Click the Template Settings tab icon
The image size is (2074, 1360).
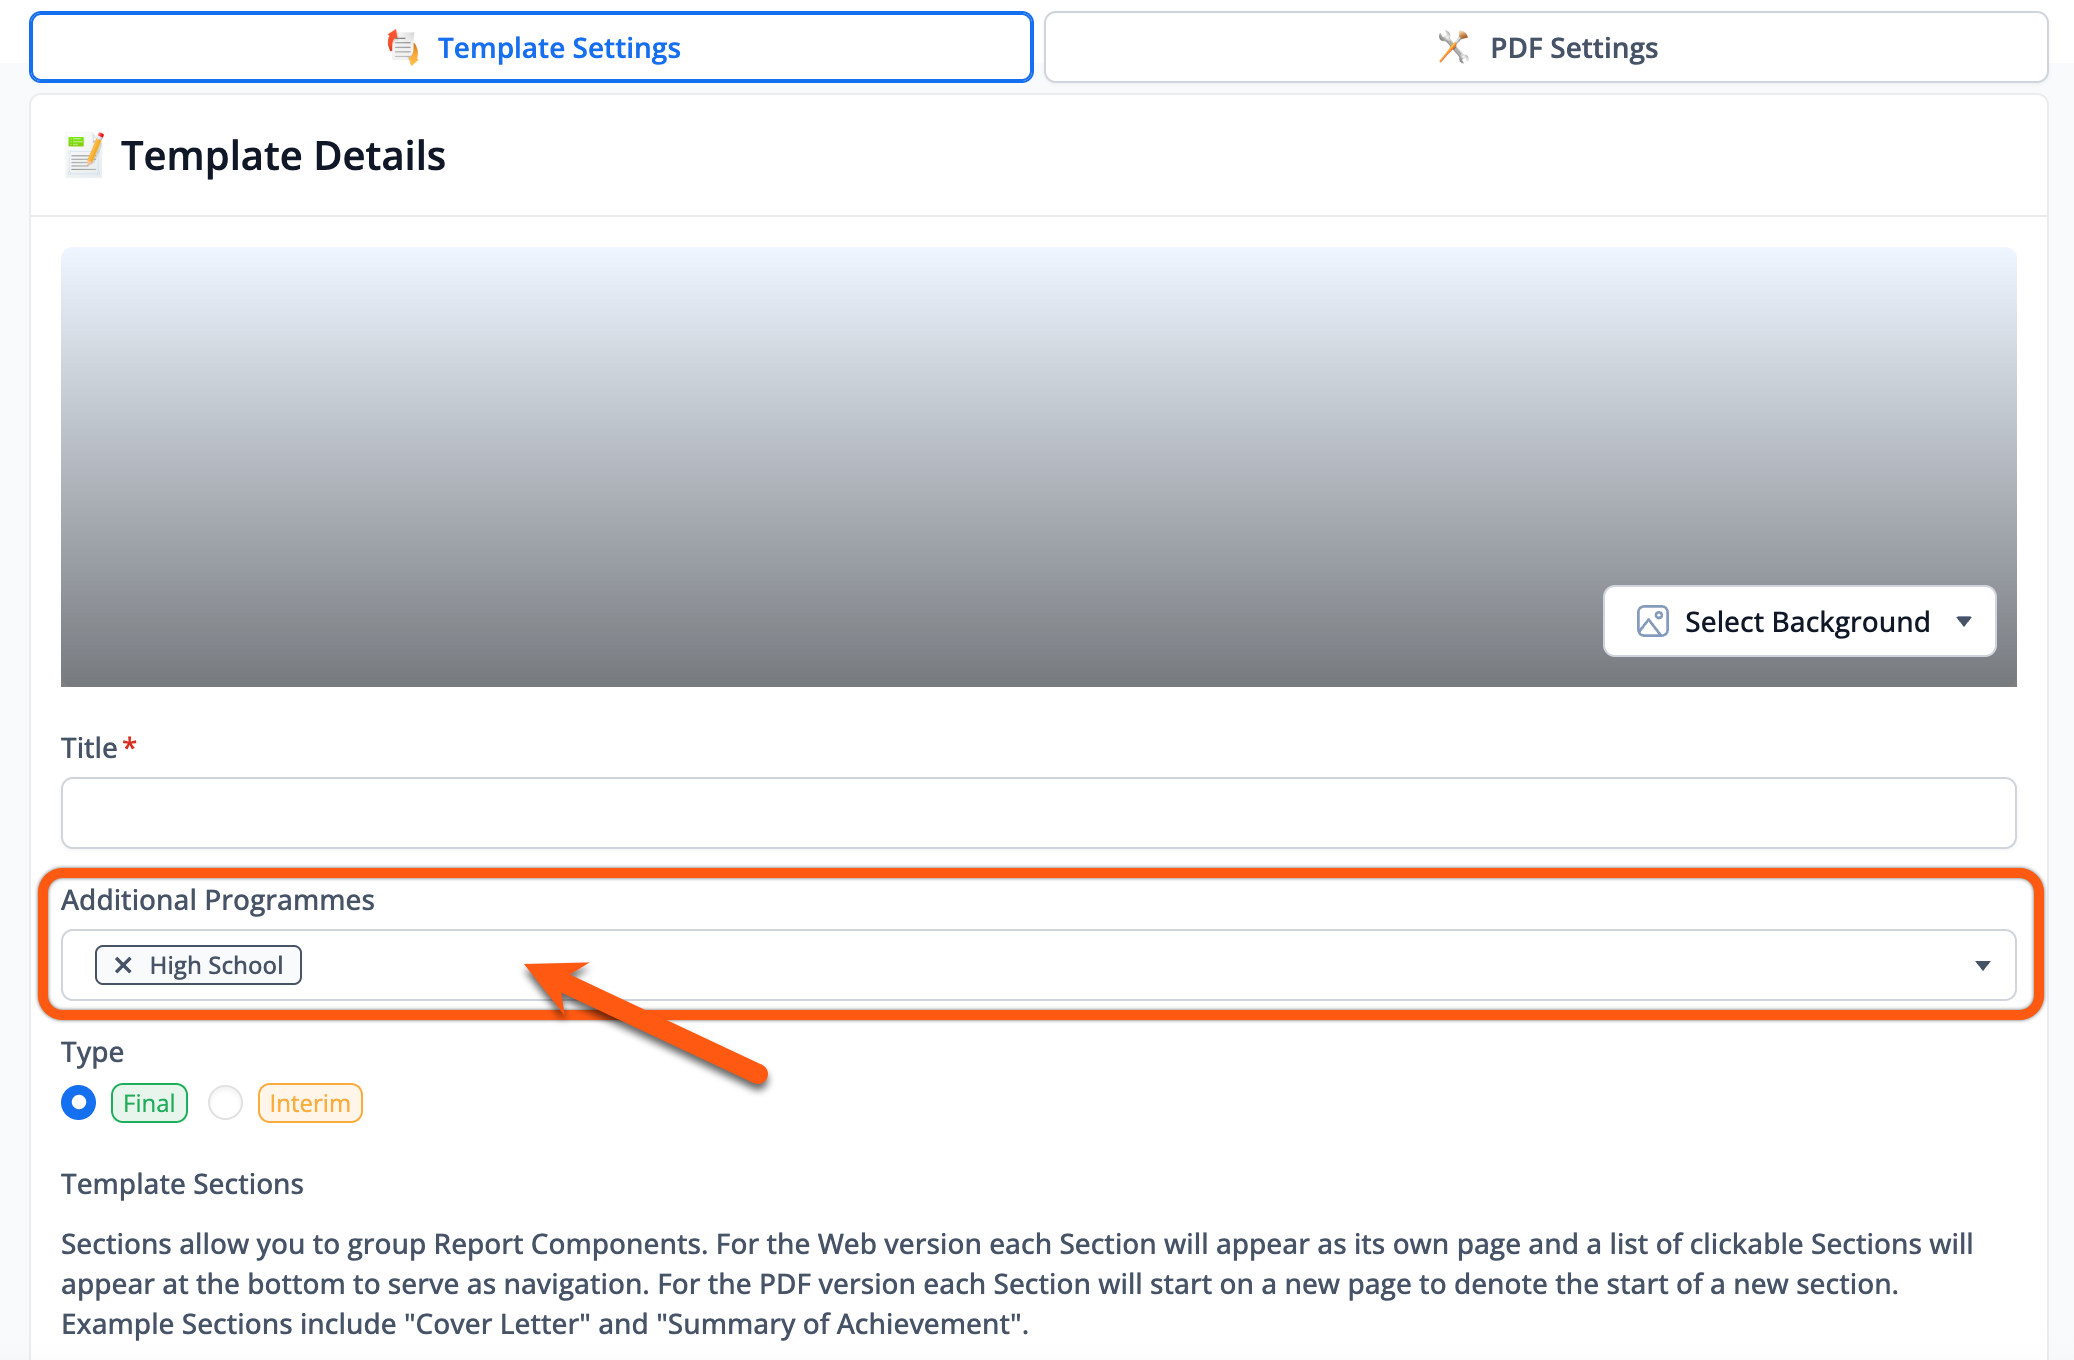403,47
